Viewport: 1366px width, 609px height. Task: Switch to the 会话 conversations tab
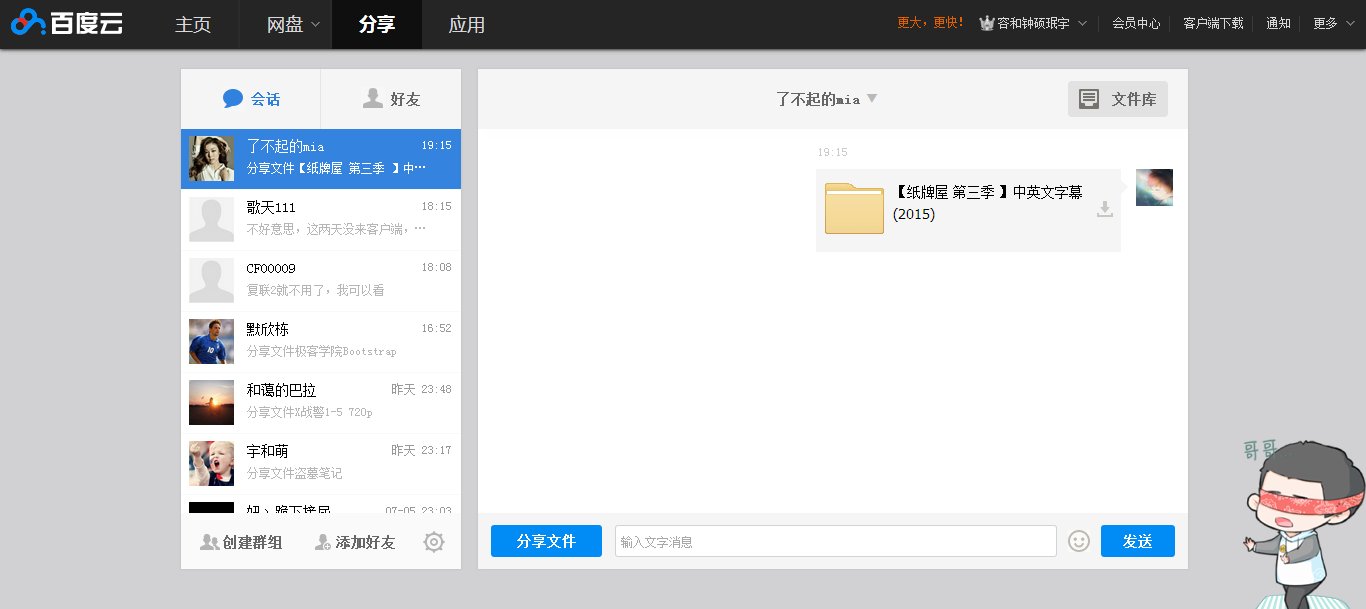click(x=251, y=99)
